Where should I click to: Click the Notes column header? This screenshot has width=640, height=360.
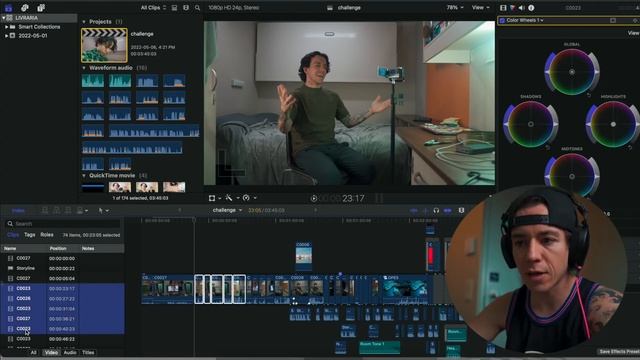[88, 248]
